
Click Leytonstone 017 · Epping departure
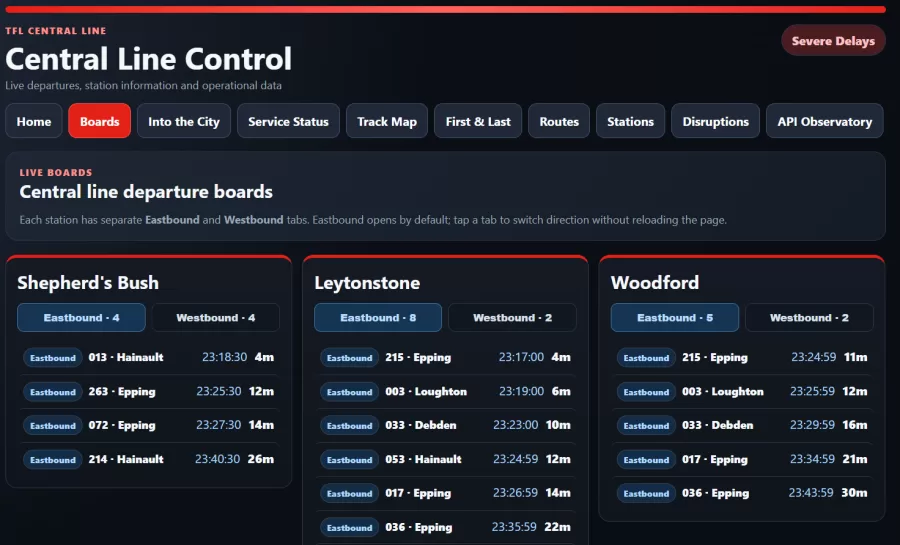pyautogui.click(x=445, y=493)
